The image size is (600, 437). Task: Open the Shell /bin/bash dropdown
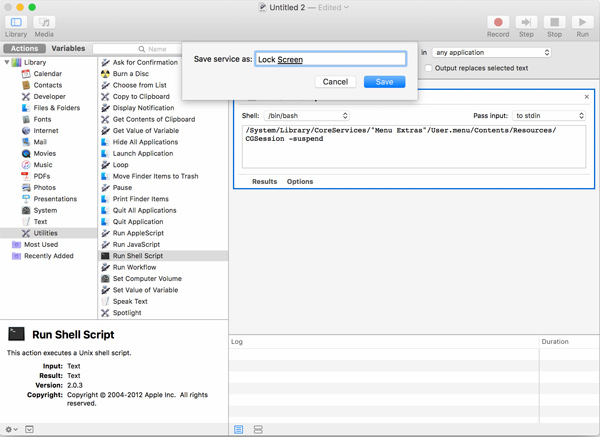click(x=307, y=116)
